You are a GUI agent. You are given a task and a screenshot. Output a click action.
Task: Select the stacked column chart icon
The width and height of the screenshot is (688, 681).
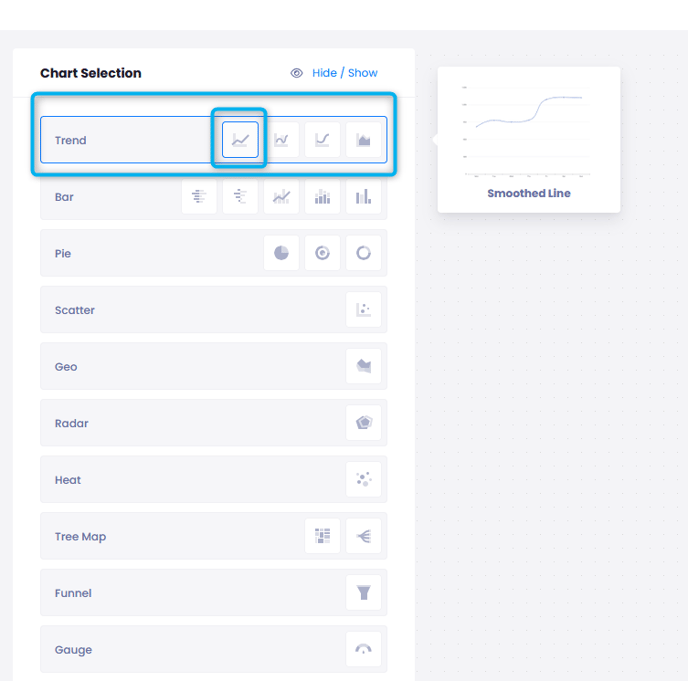click(322, 197)
